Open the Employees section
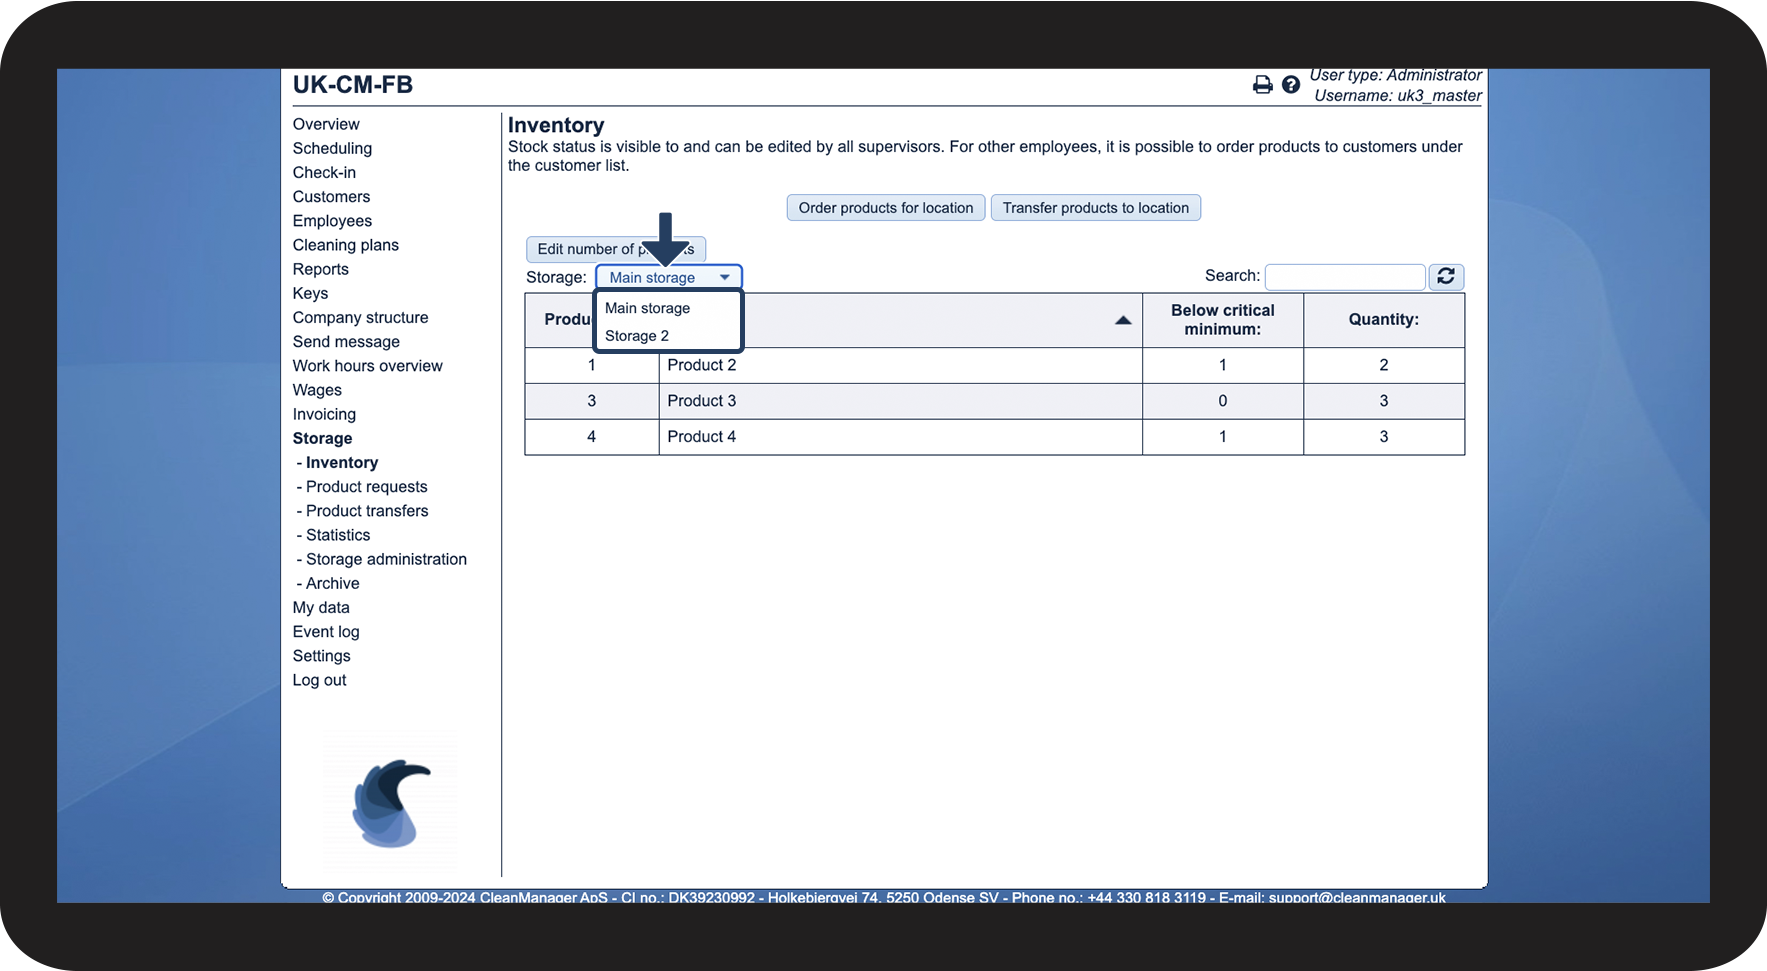This screenshot has width=1767, height=971. tap(332, 221)
